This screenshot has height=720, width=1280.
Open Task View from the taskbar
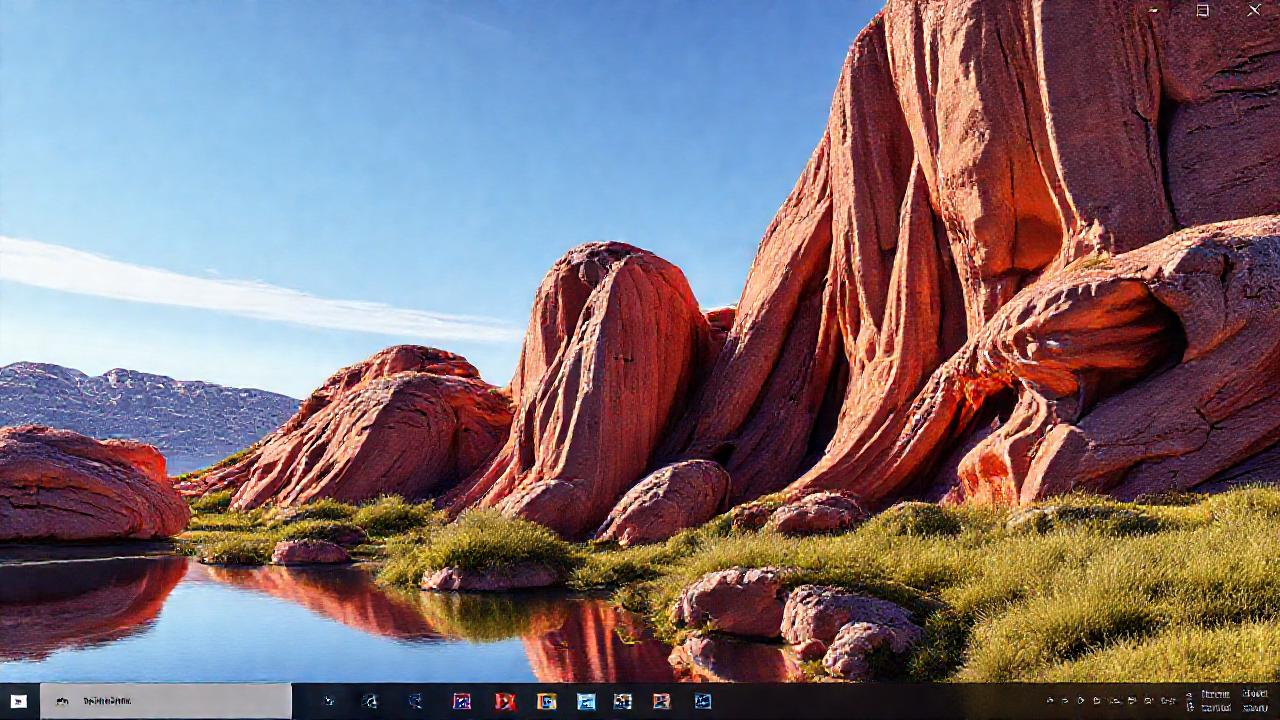tap(328, 702)
